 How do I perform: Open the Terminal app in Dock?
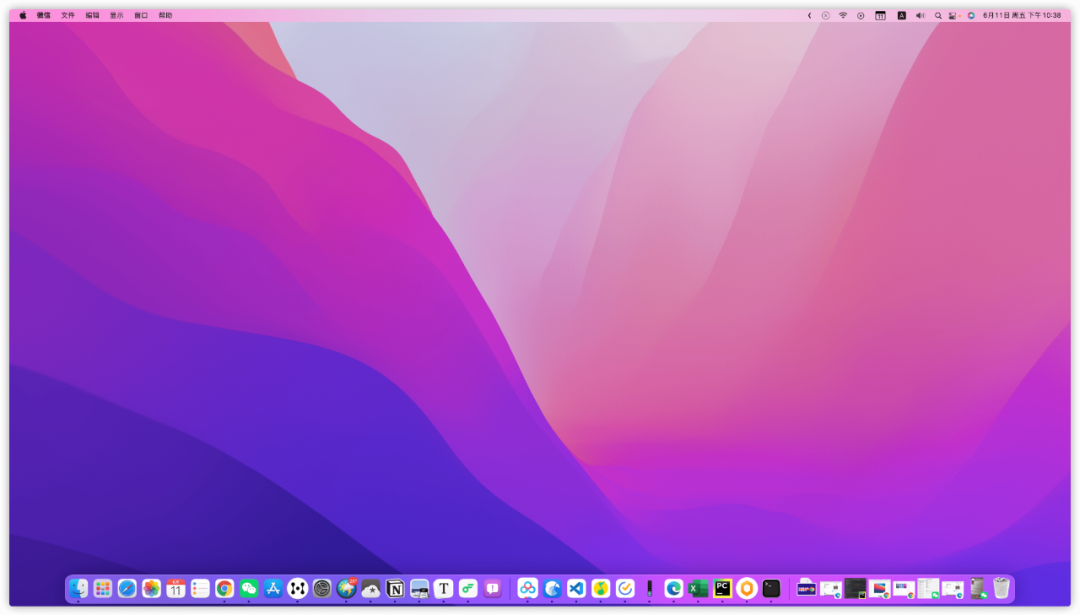(x=771, y=588)
